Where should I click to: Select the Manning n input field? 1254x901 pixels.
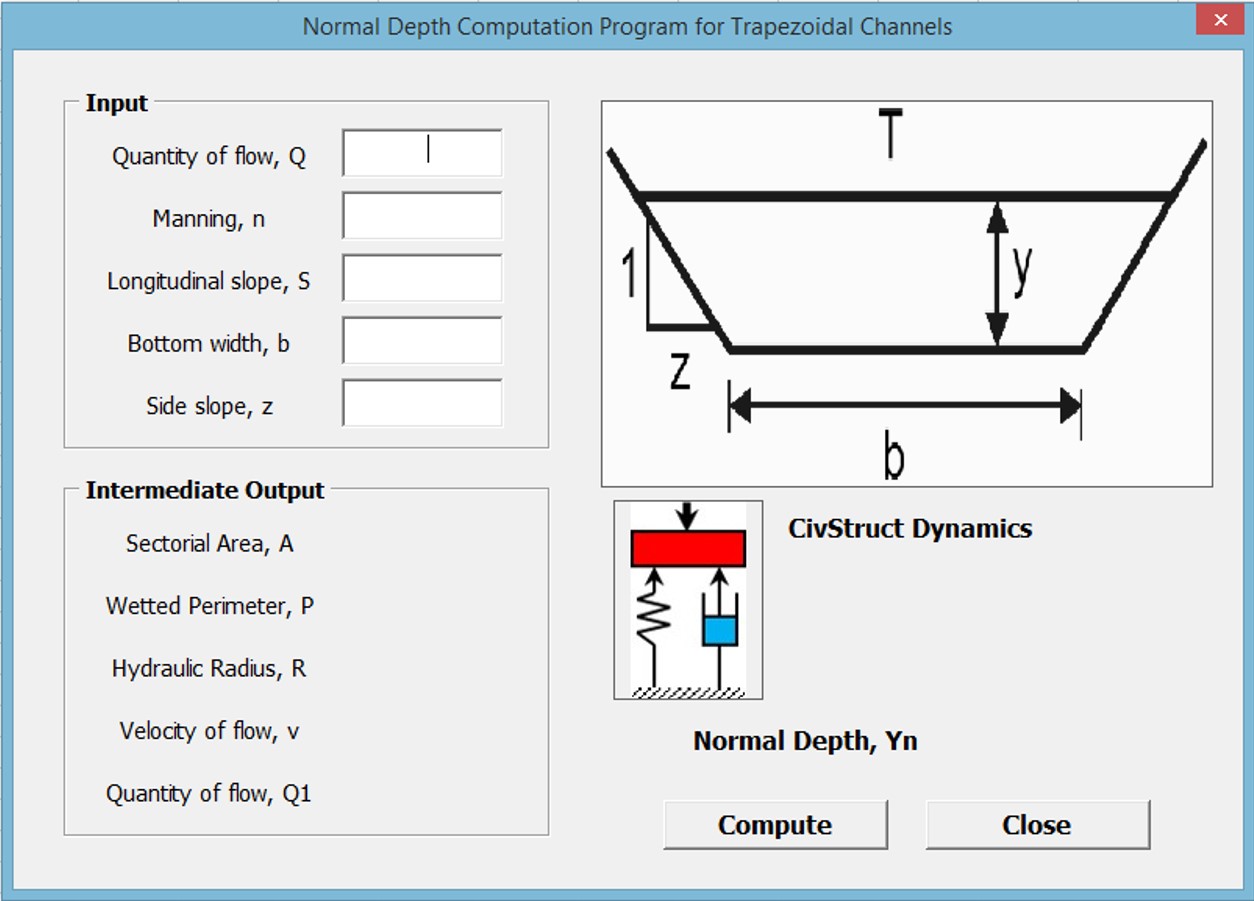pos(421,215)
